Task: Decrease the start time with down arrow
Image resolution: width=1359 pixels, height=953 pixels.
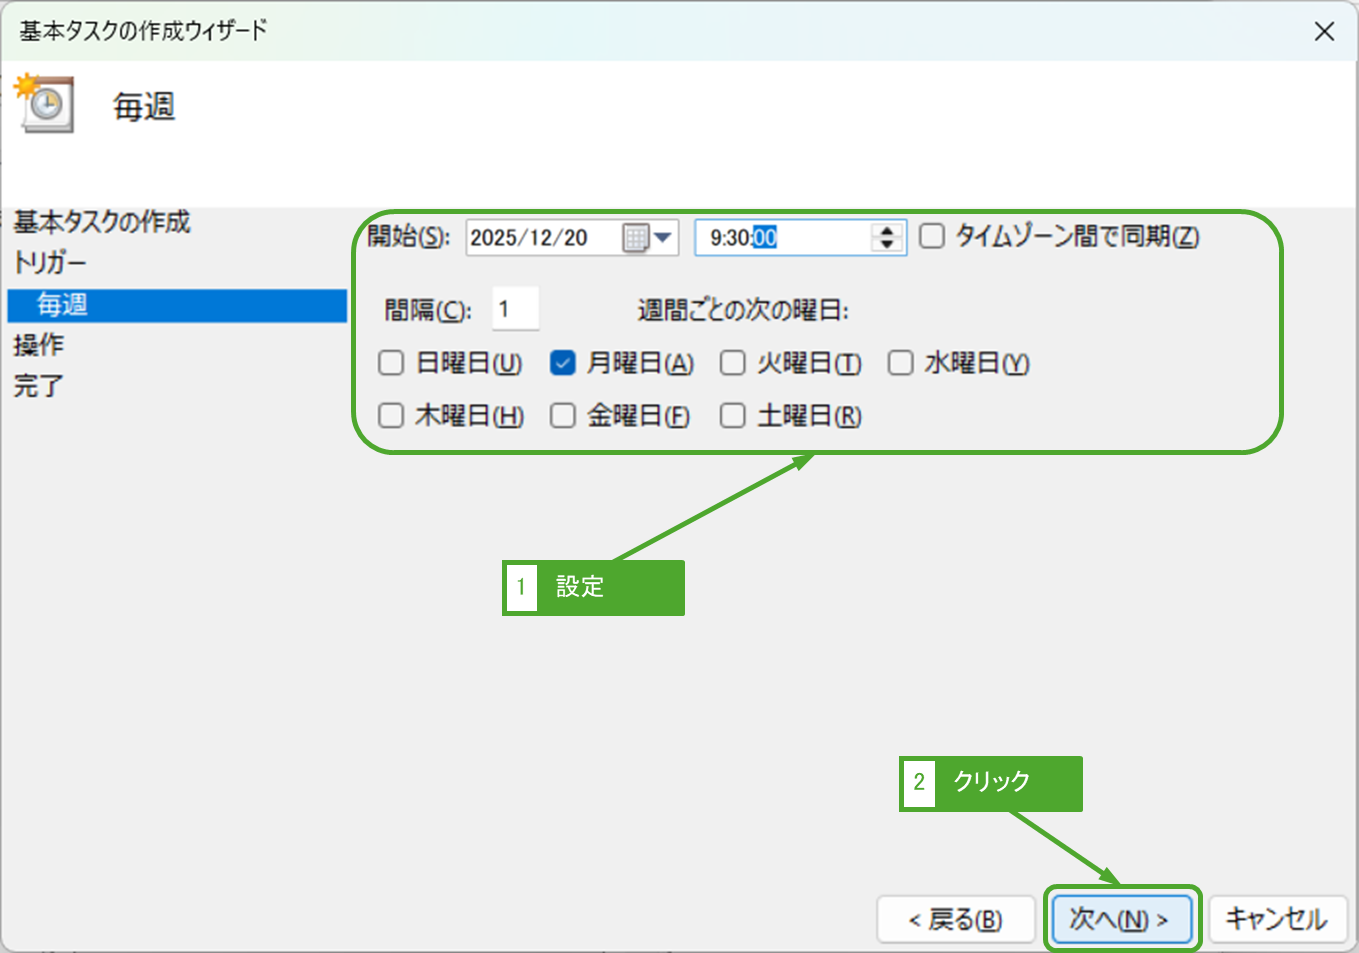Action: point(886,245)
